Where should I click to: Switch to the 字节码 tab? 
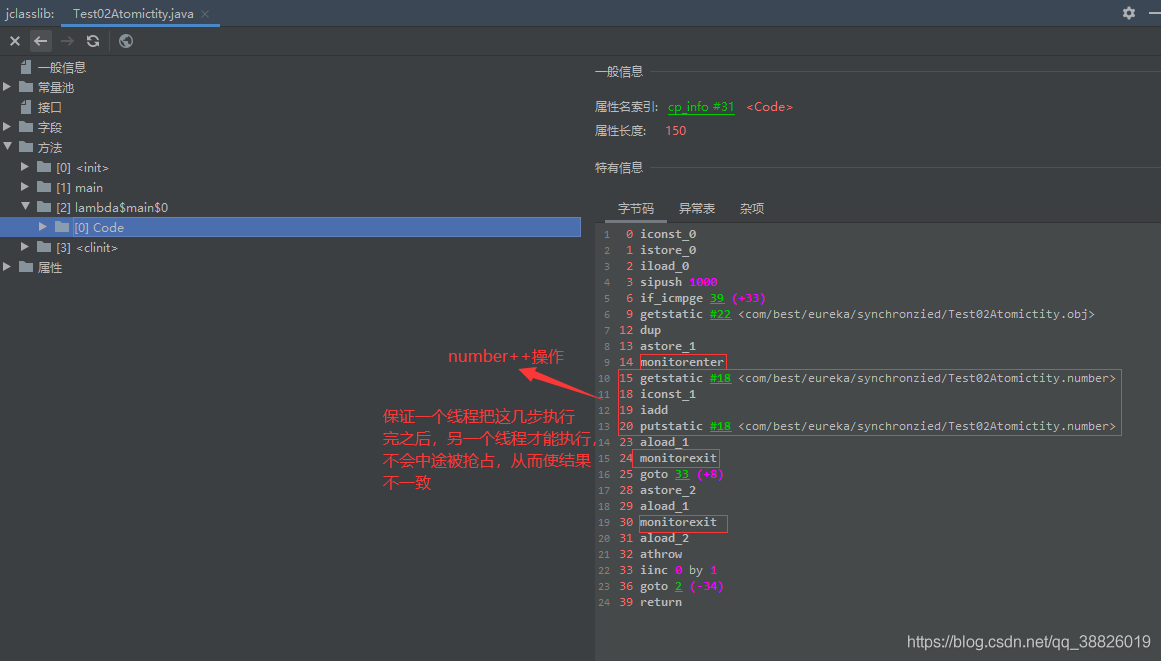[x=636, y=209]
